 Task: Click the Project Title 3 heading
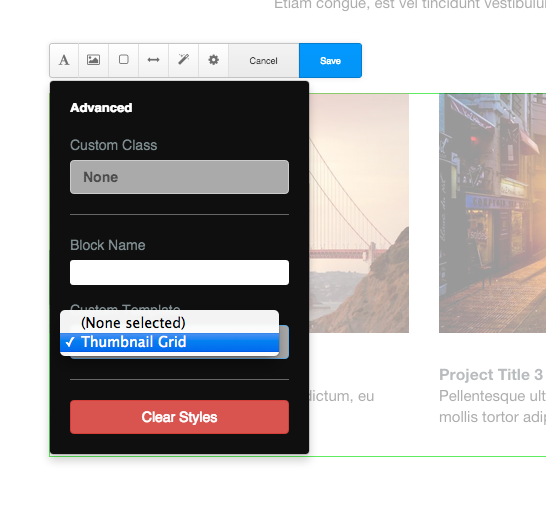point(491,375)
